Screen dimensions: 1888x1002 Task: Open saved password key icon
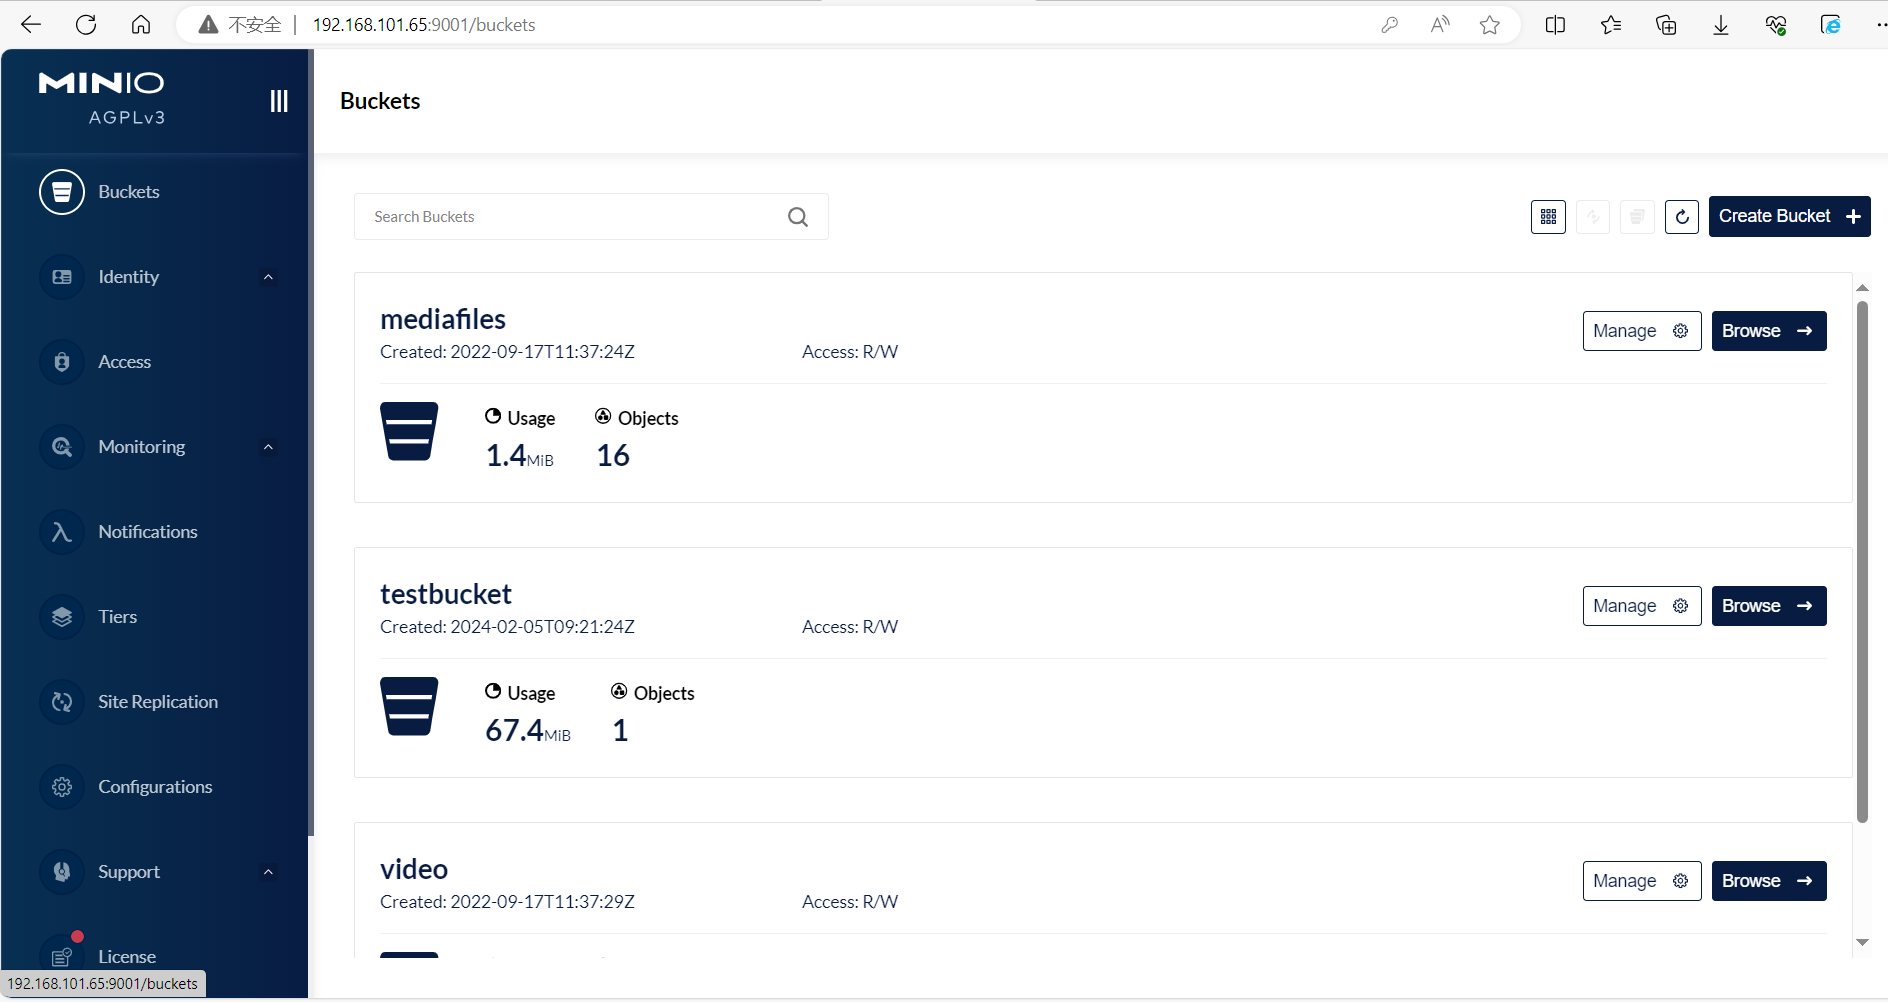pyautogui.click(x=1390, y=25)
